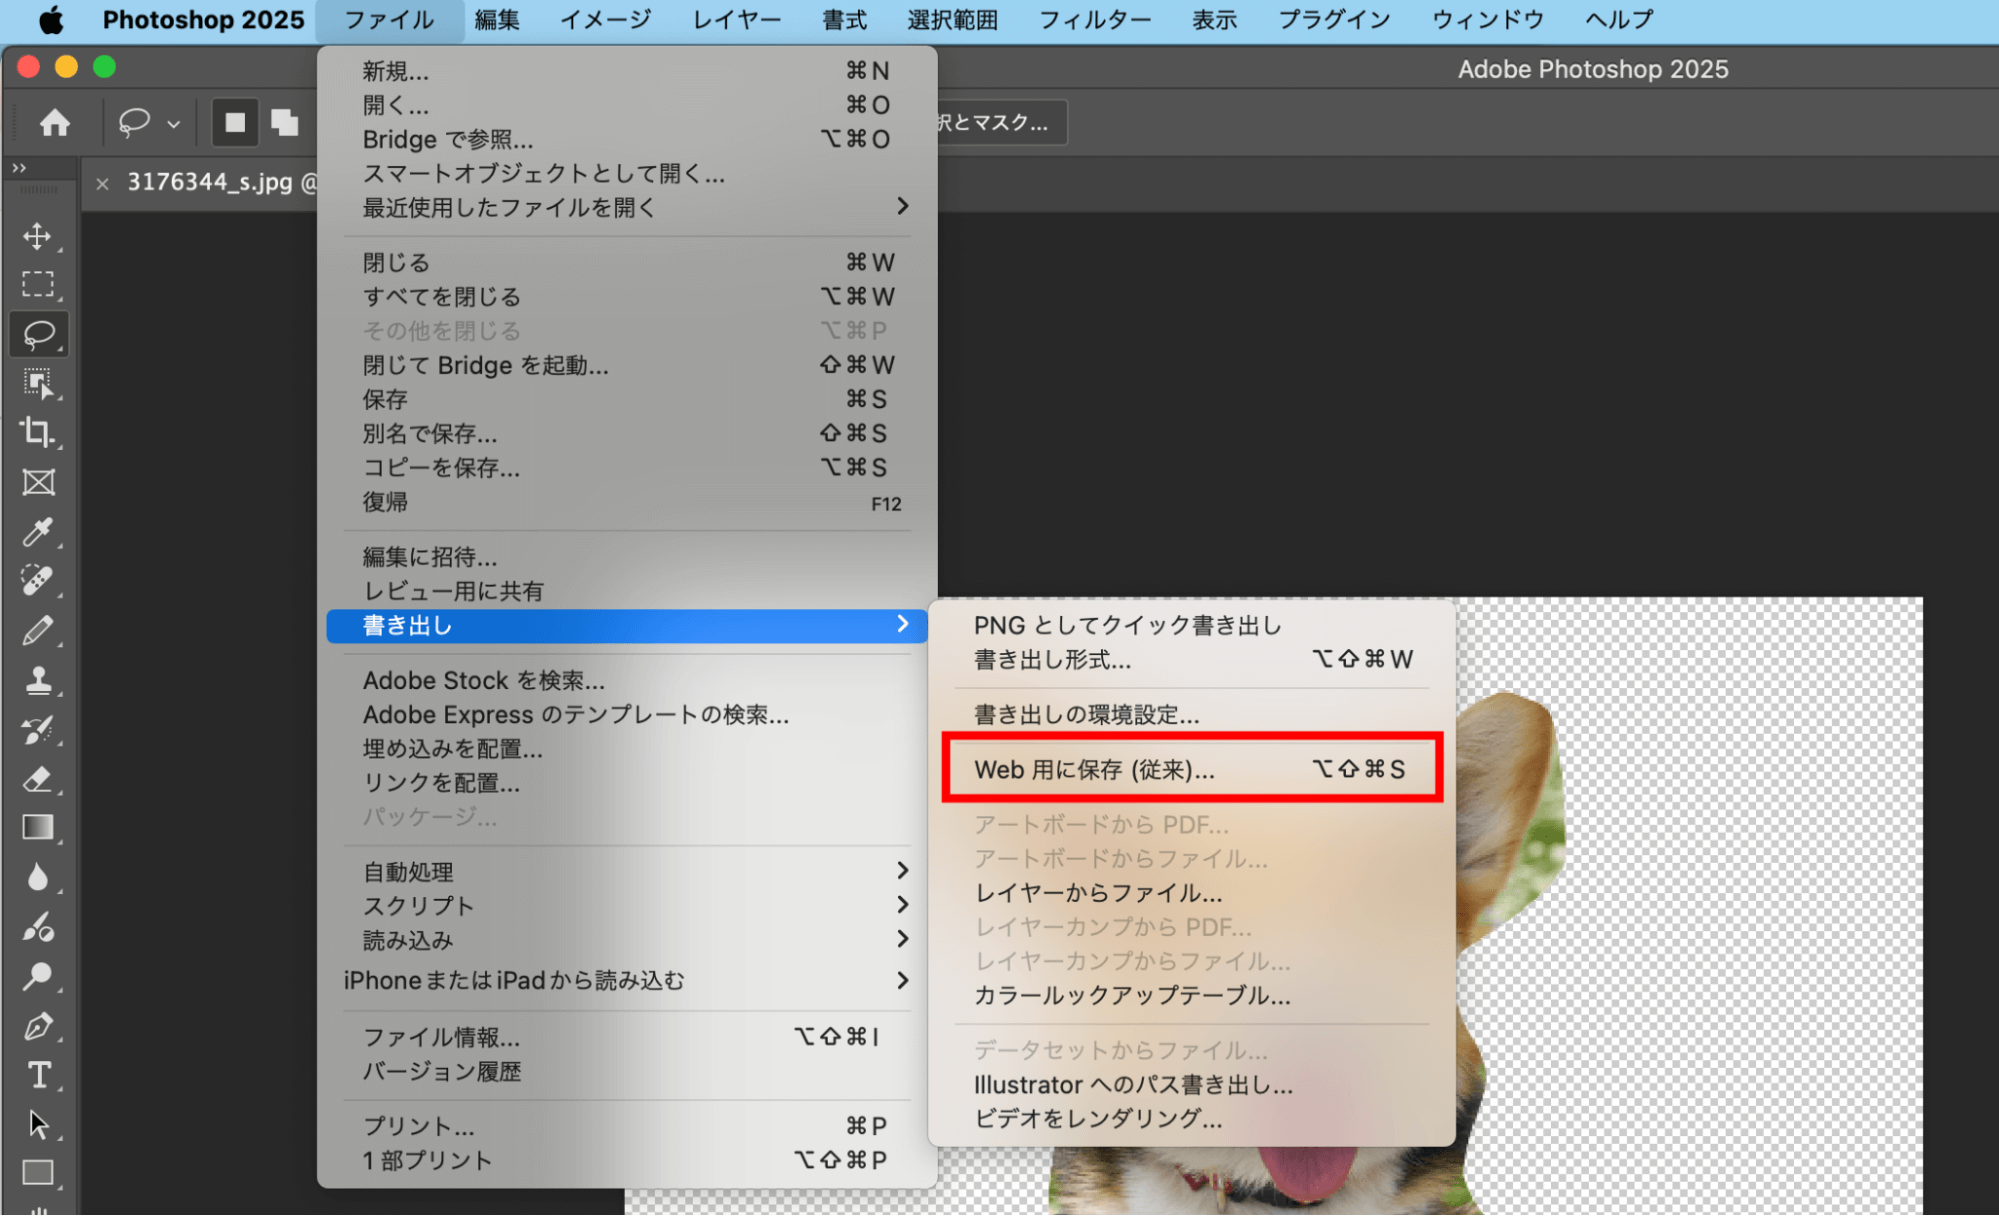
Task: Close the 3176344_s.jpg document tab
Action: click(102, 183)
